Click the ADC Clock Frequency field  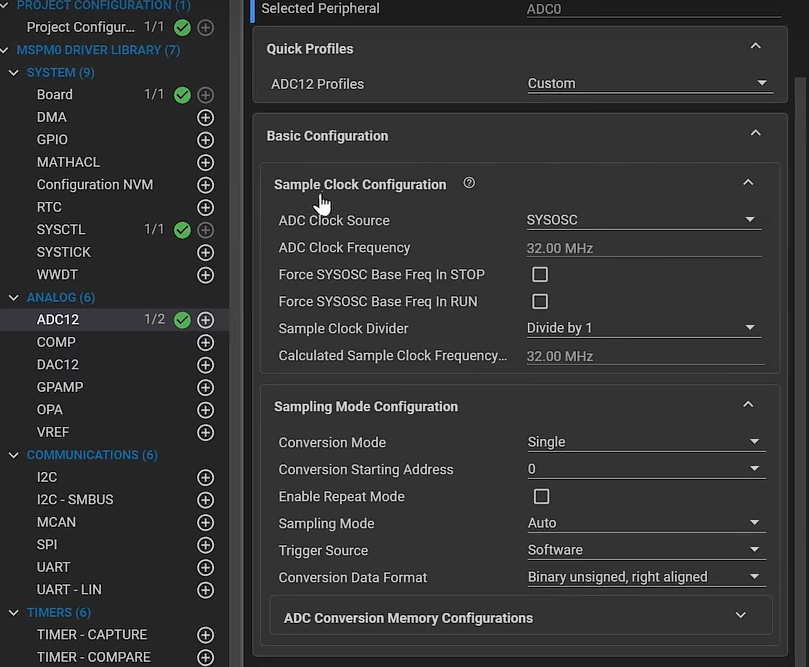click(643, 248)
